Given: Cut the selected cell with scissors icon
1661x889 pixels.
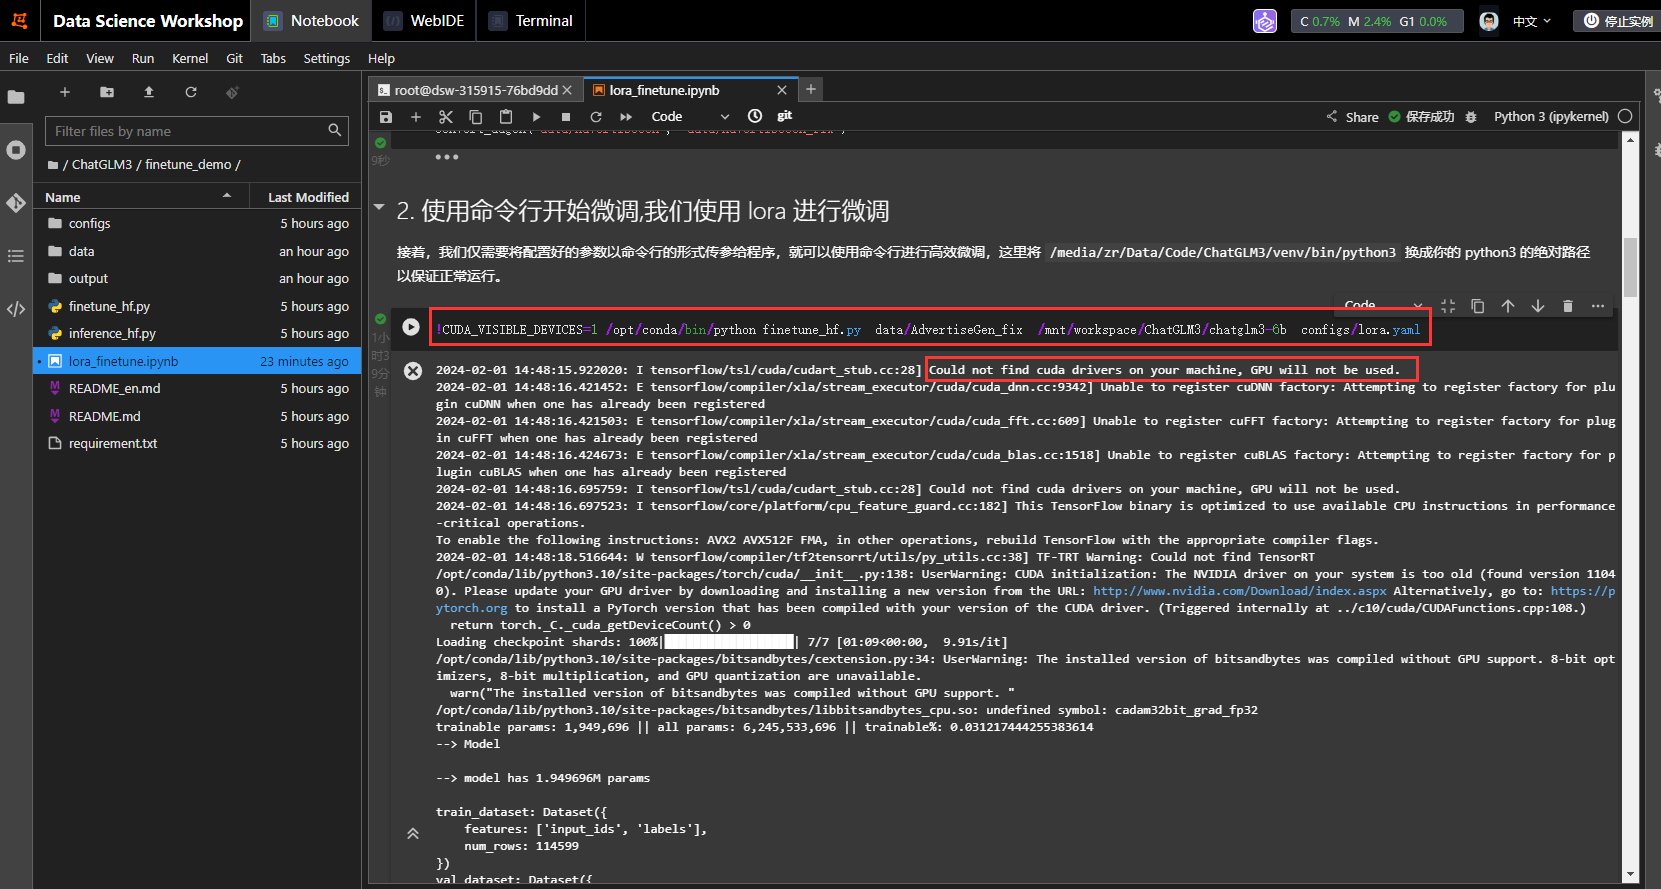Looking at the screenshot, I should pyautogui.click(x=446, y=117).
